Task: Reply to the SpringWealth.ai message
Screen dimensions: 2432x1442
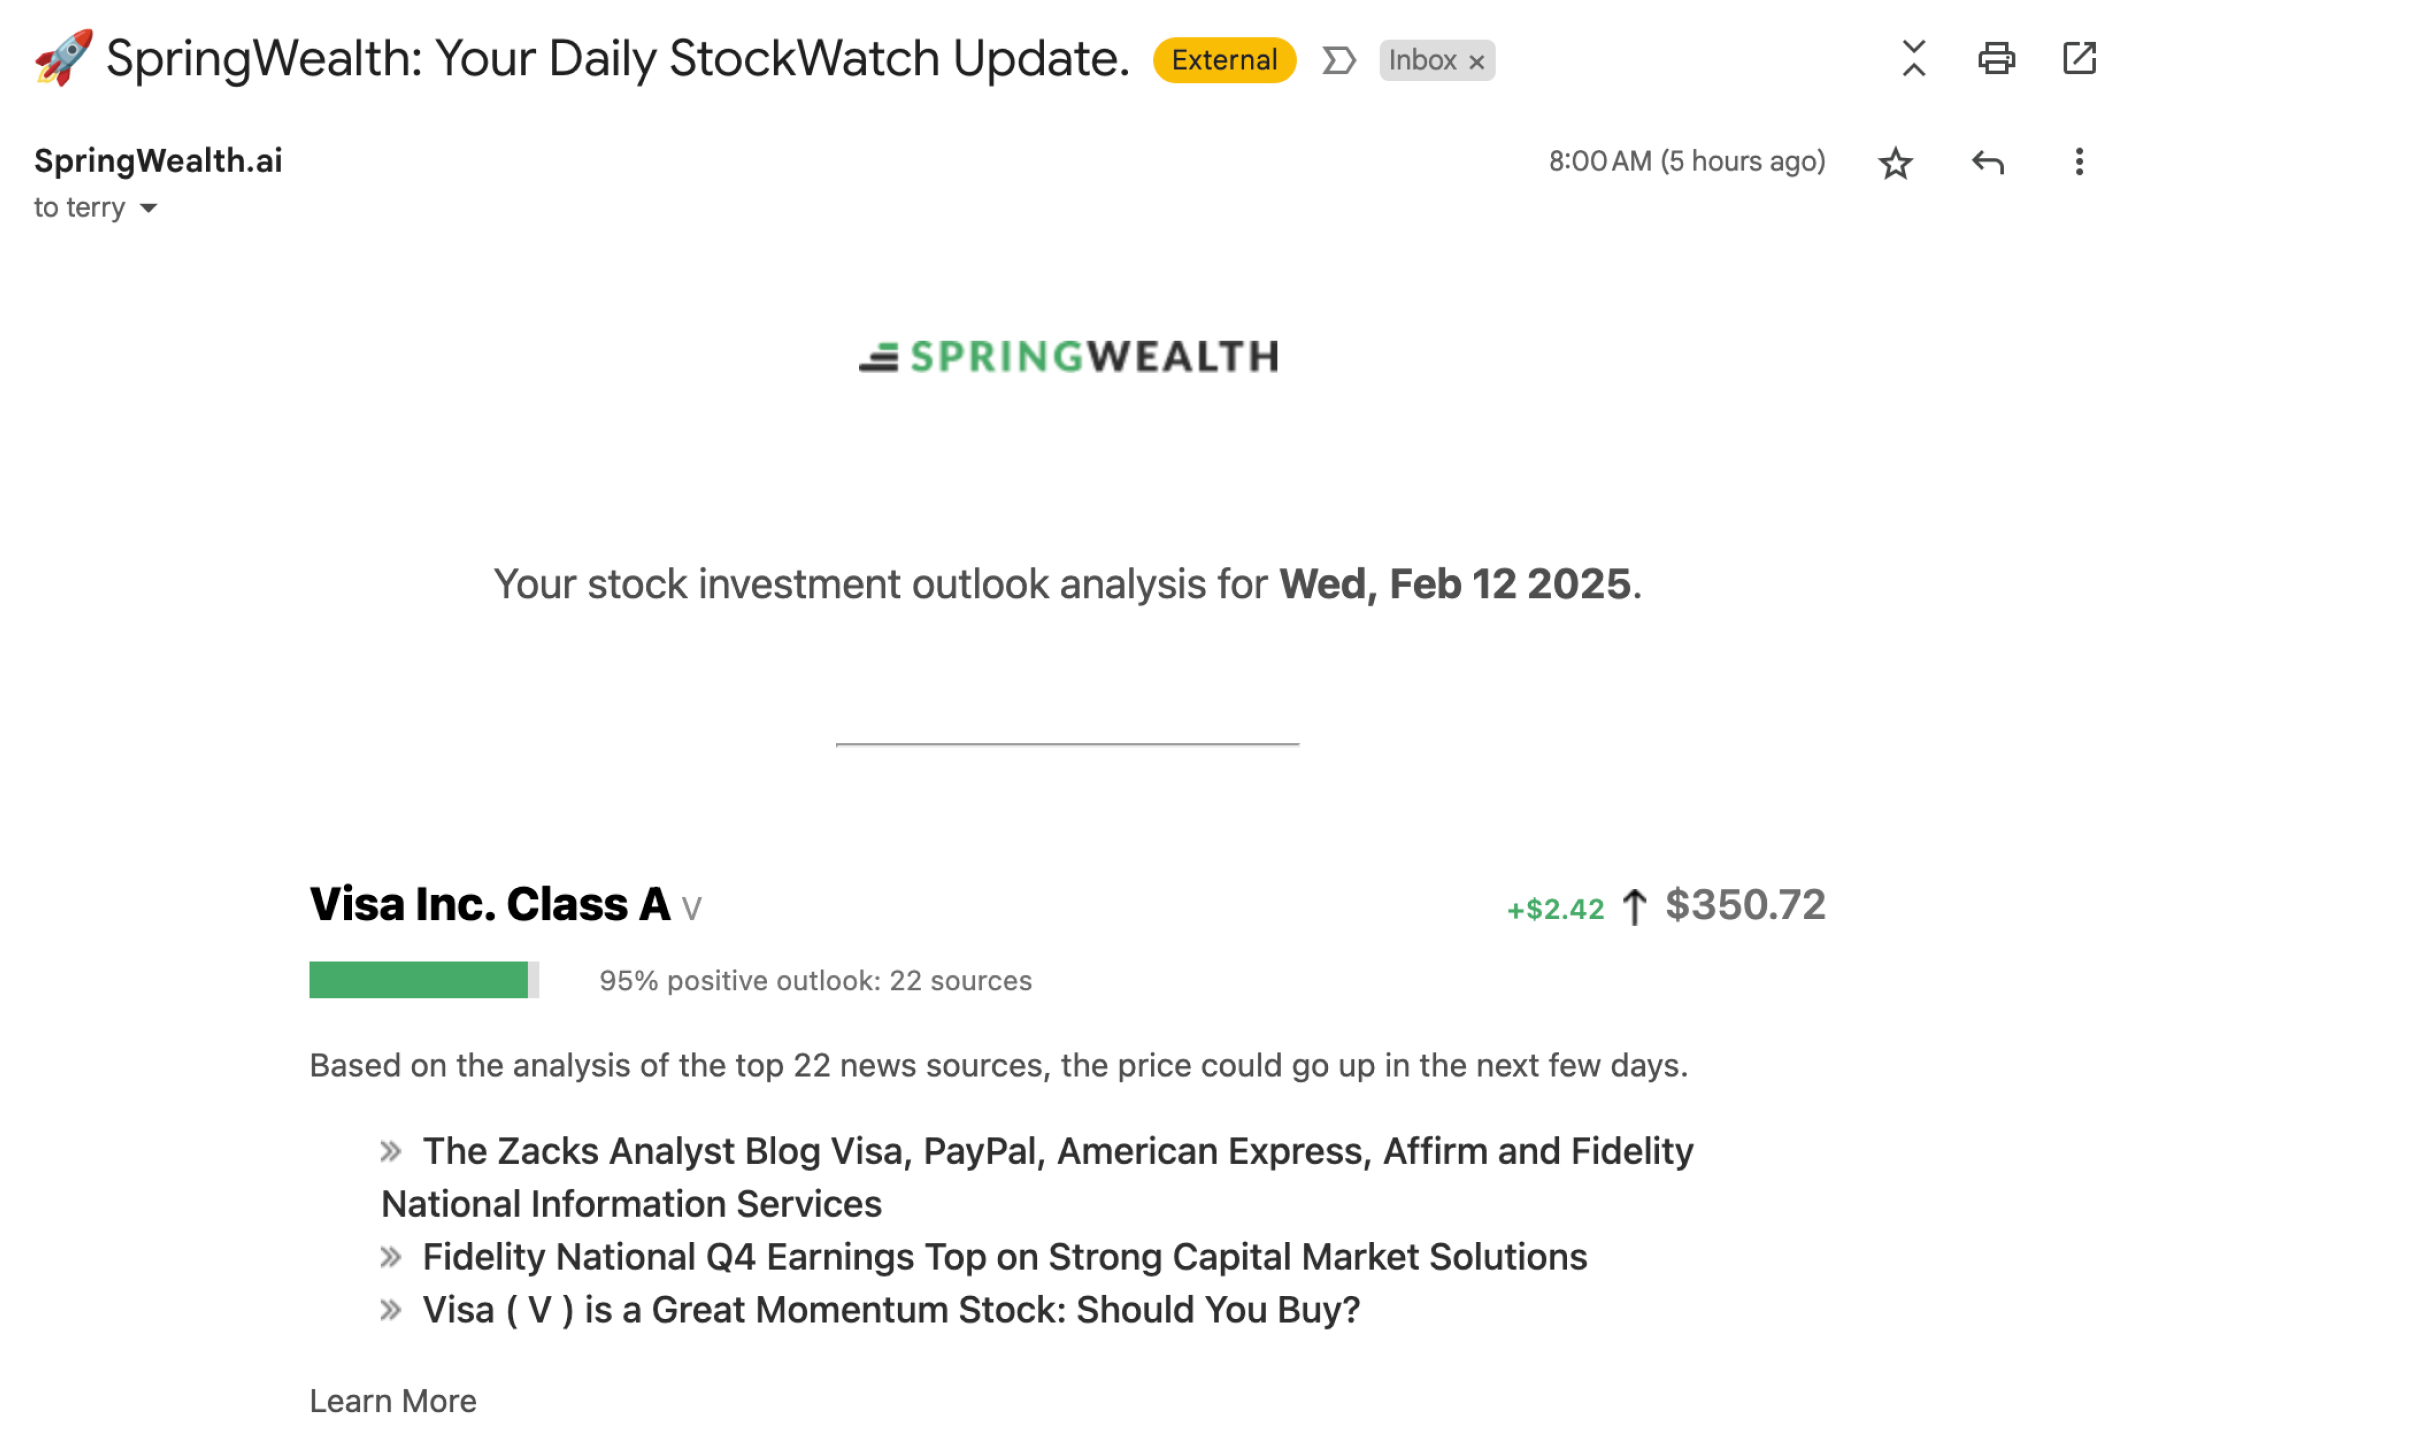Action: 1987,162
